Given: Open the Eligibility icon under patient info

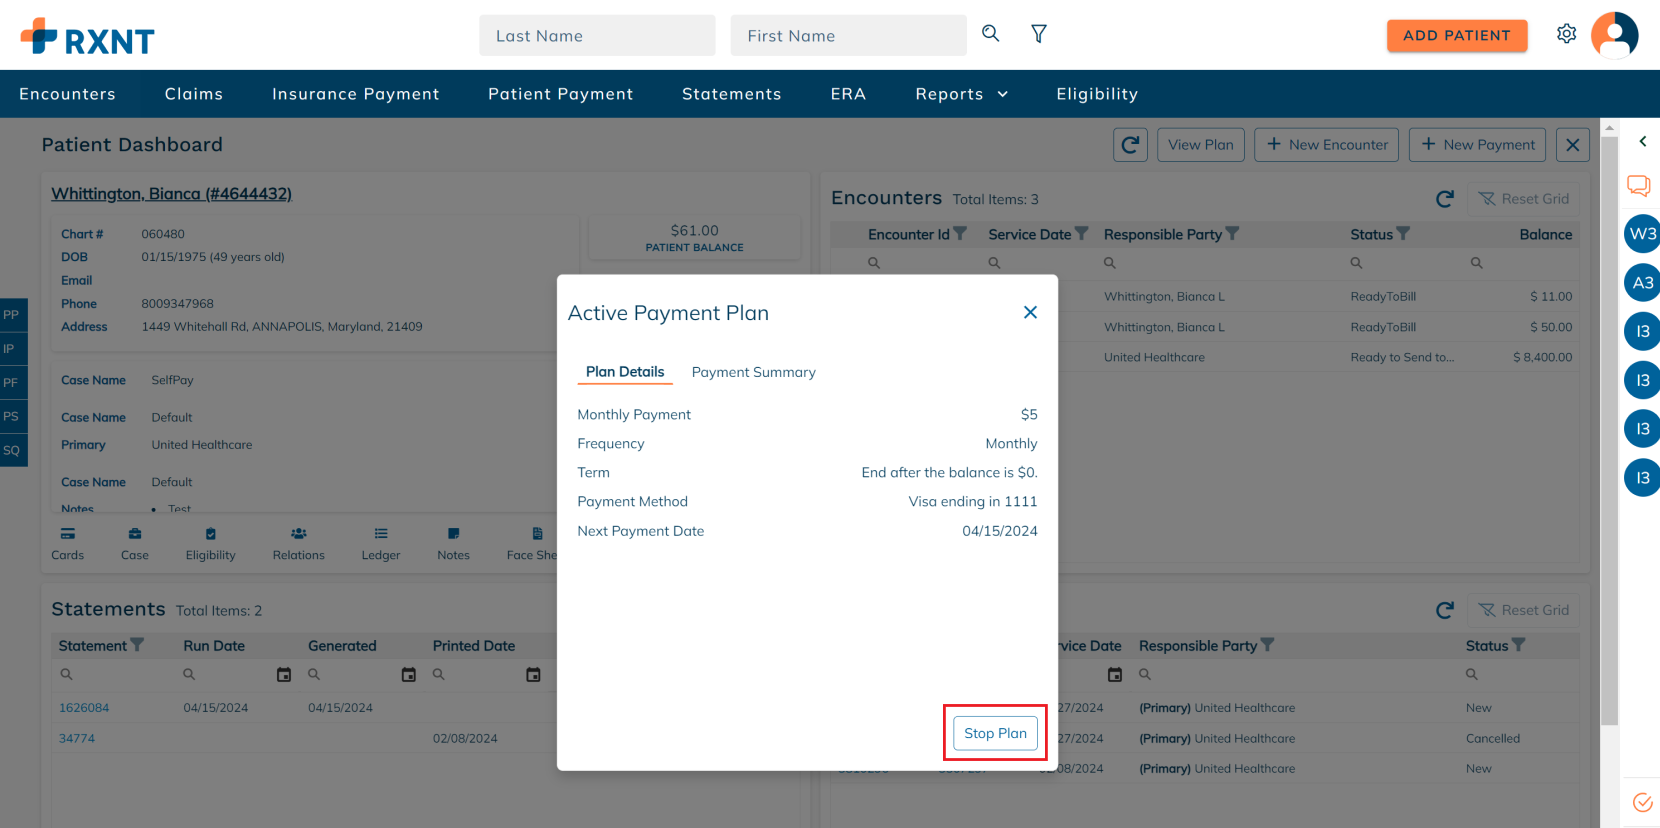Looking at the screenshot, I should tap(211, 543).
